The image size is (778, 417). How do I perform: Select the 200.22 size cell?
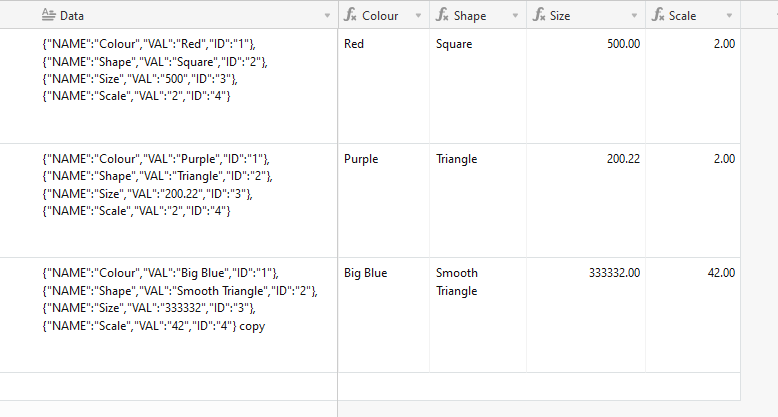click(586, 201)
